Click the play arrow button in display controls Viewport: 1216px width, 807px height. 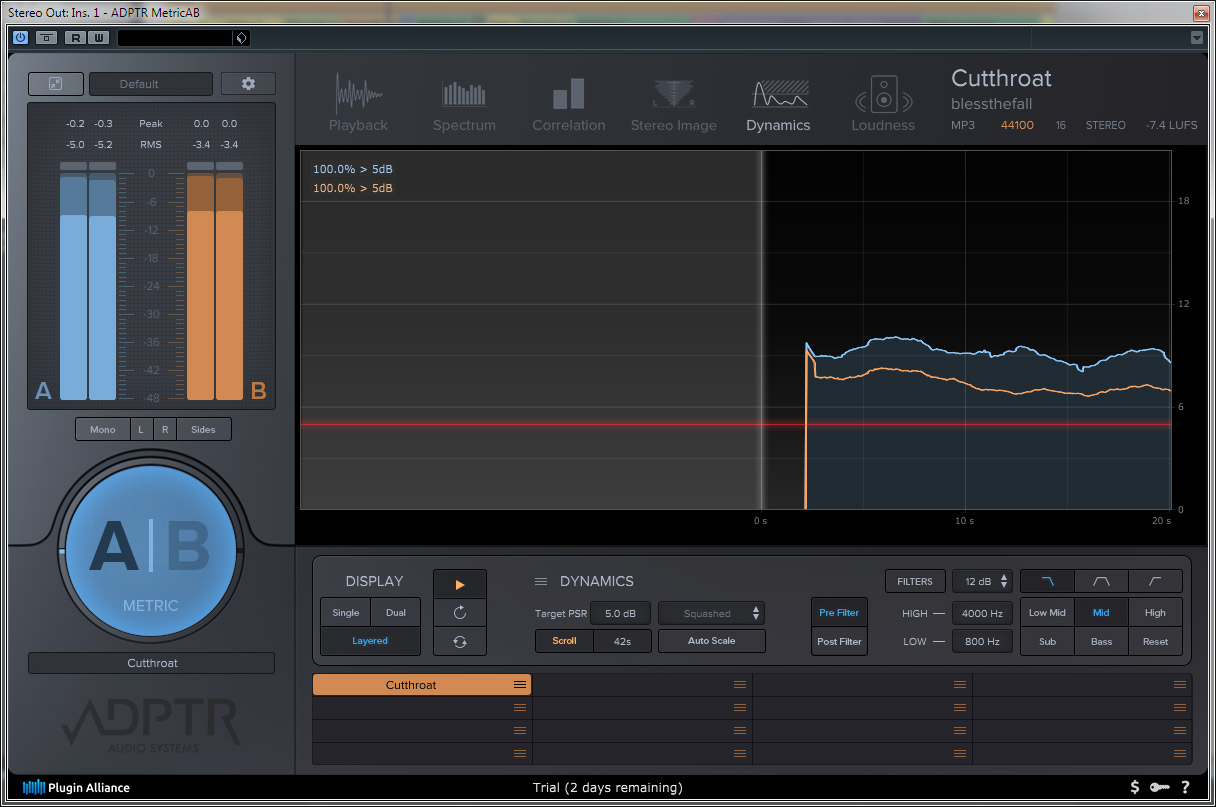[x=460, y=585]
